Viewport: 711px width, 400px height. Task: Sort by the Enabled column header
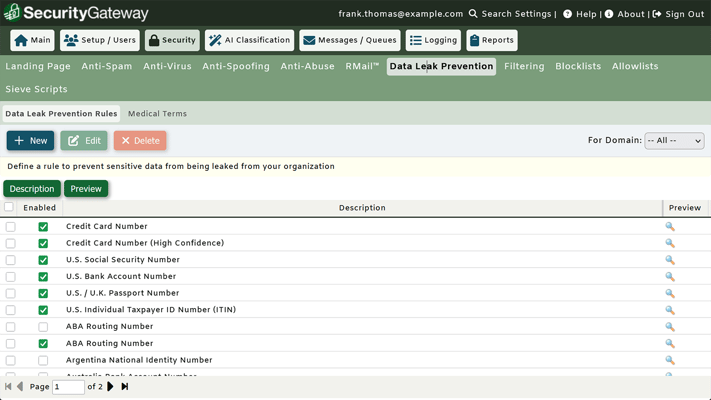(39, 208)
